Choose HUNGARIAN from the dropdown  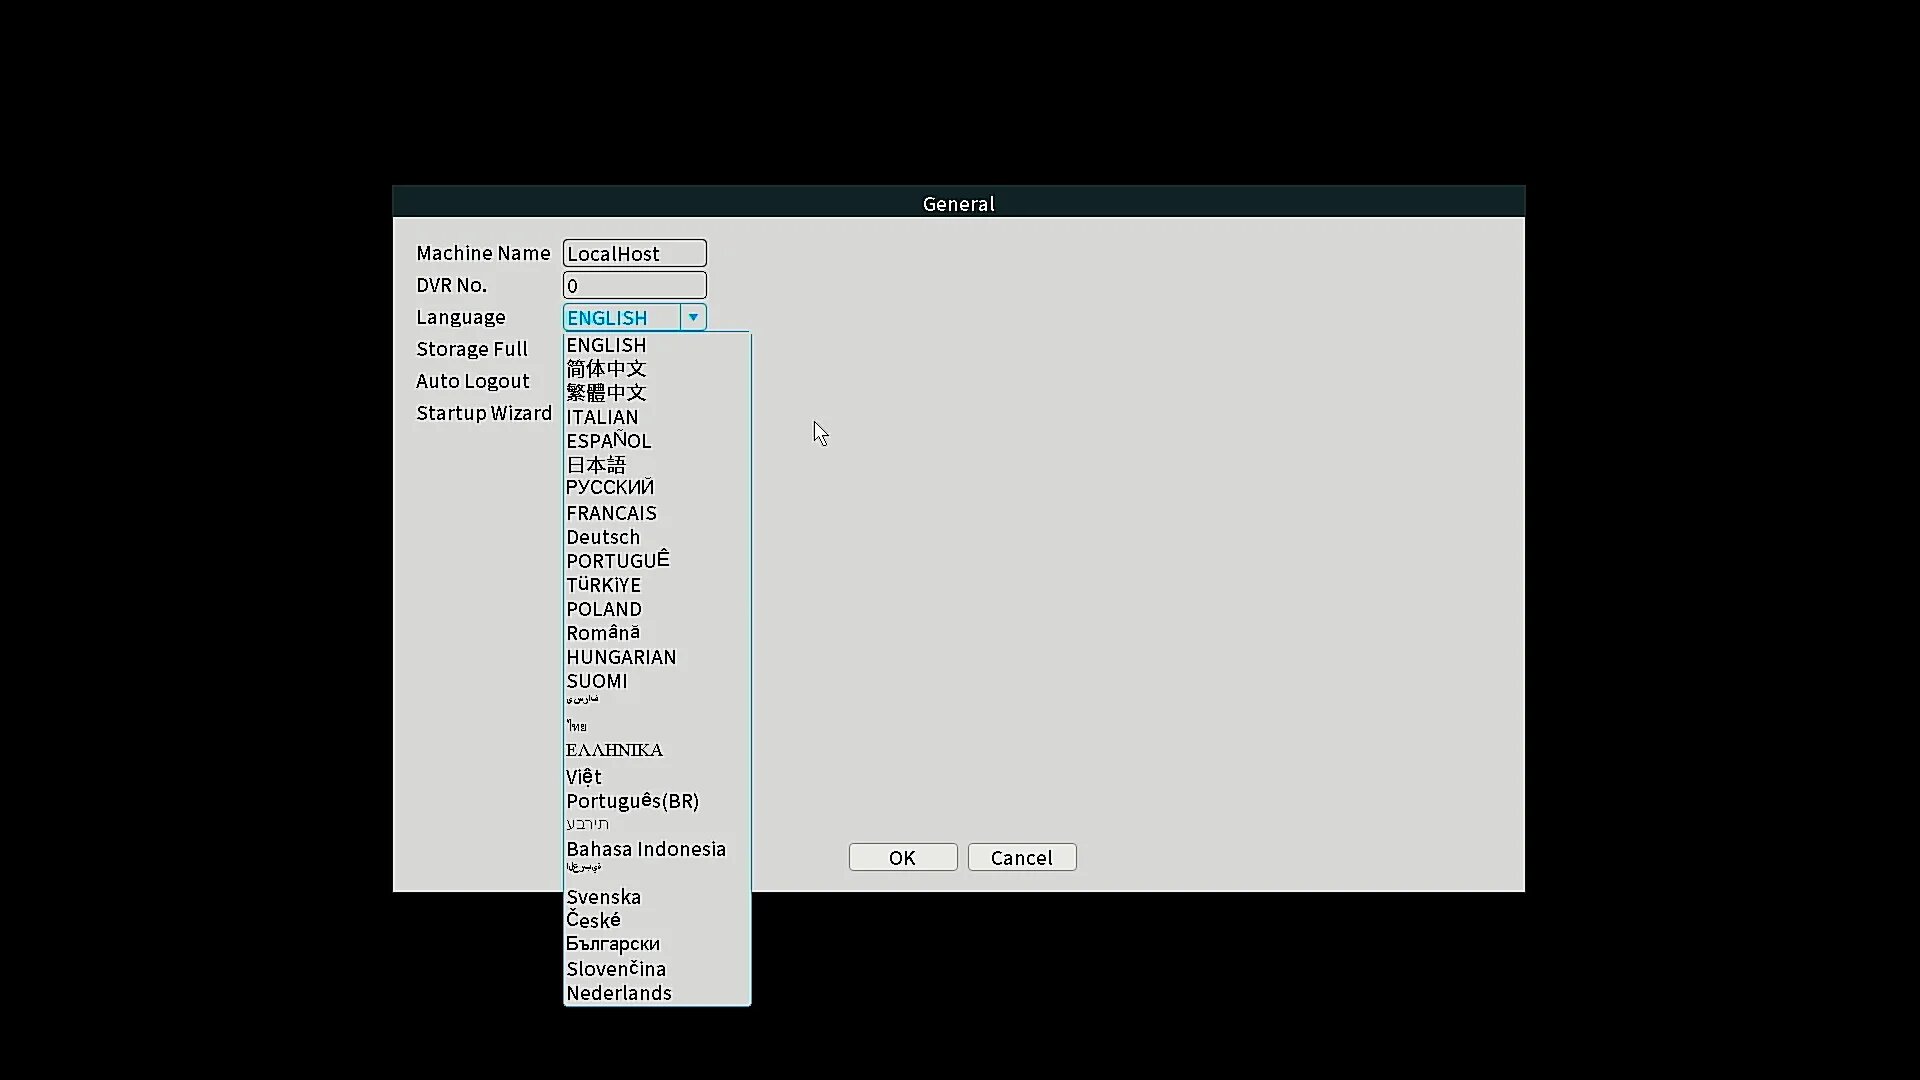621,657
